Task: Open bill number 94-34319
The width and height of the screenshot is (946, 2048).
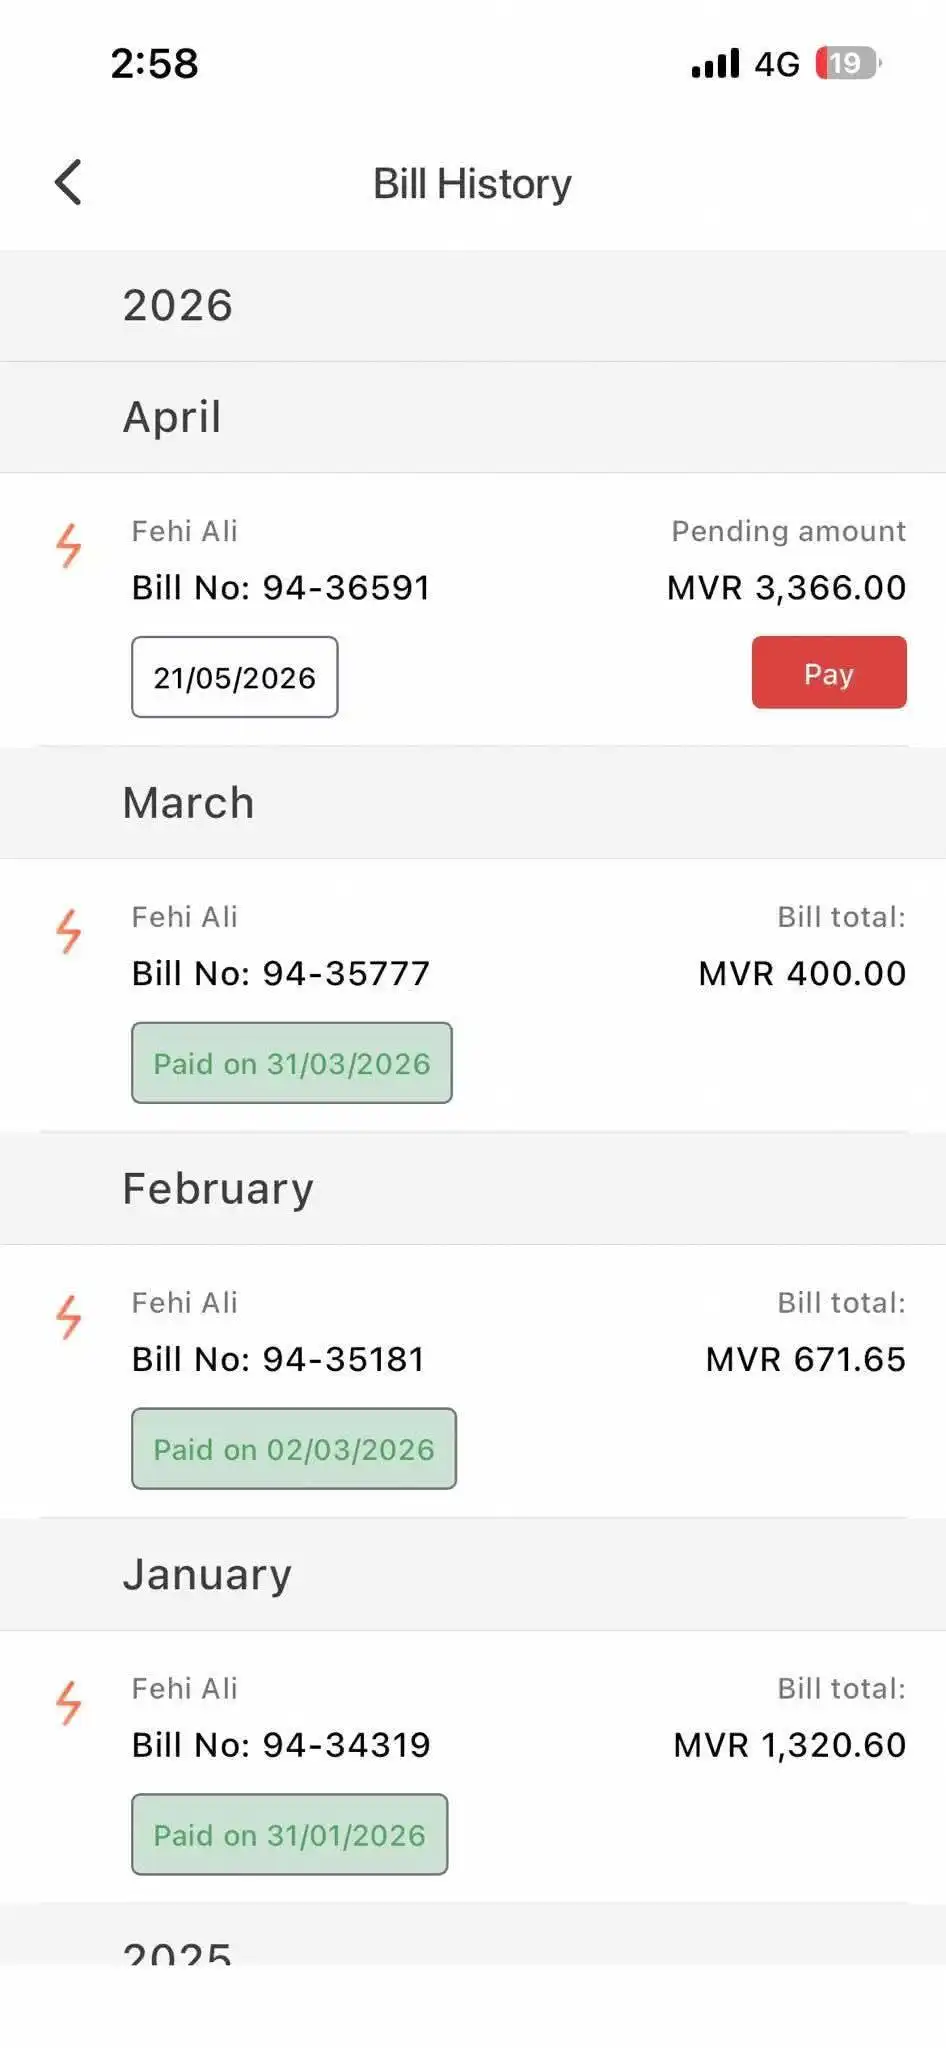Action: 281,1745
